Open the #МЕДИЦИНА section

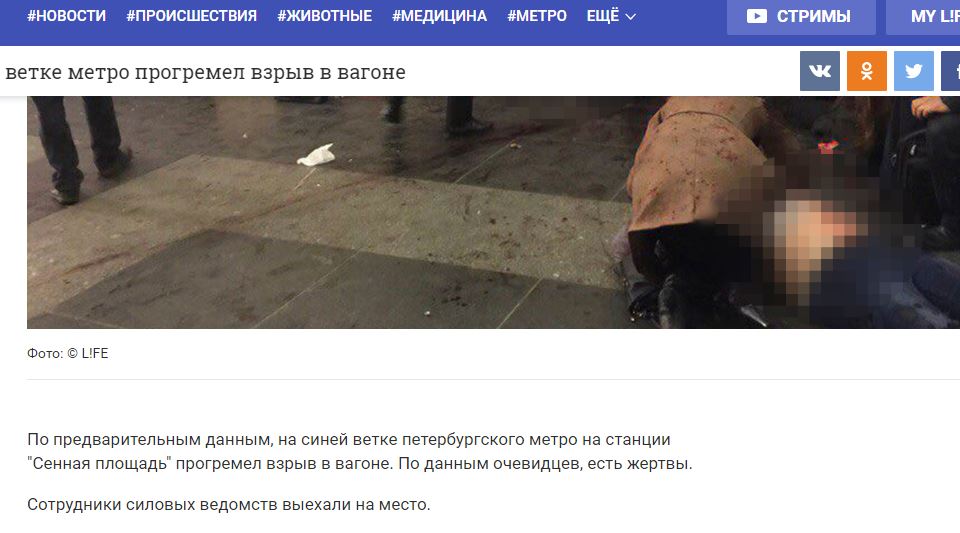point(440,16)
